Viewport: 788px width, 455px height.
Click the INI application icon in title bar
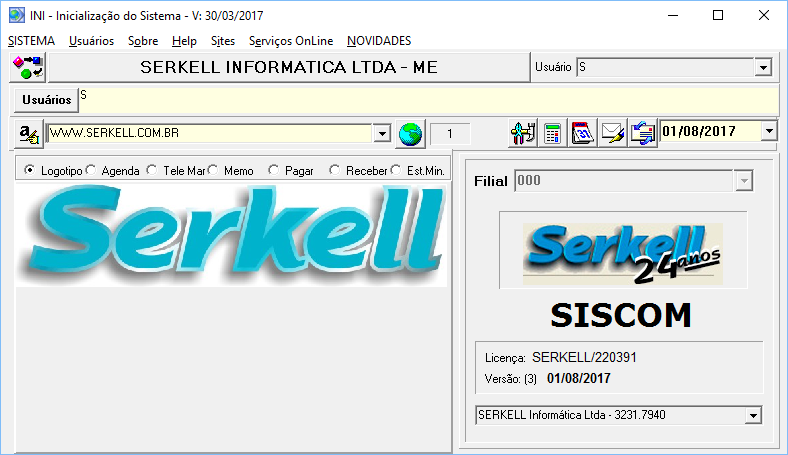tap(17, 15)
